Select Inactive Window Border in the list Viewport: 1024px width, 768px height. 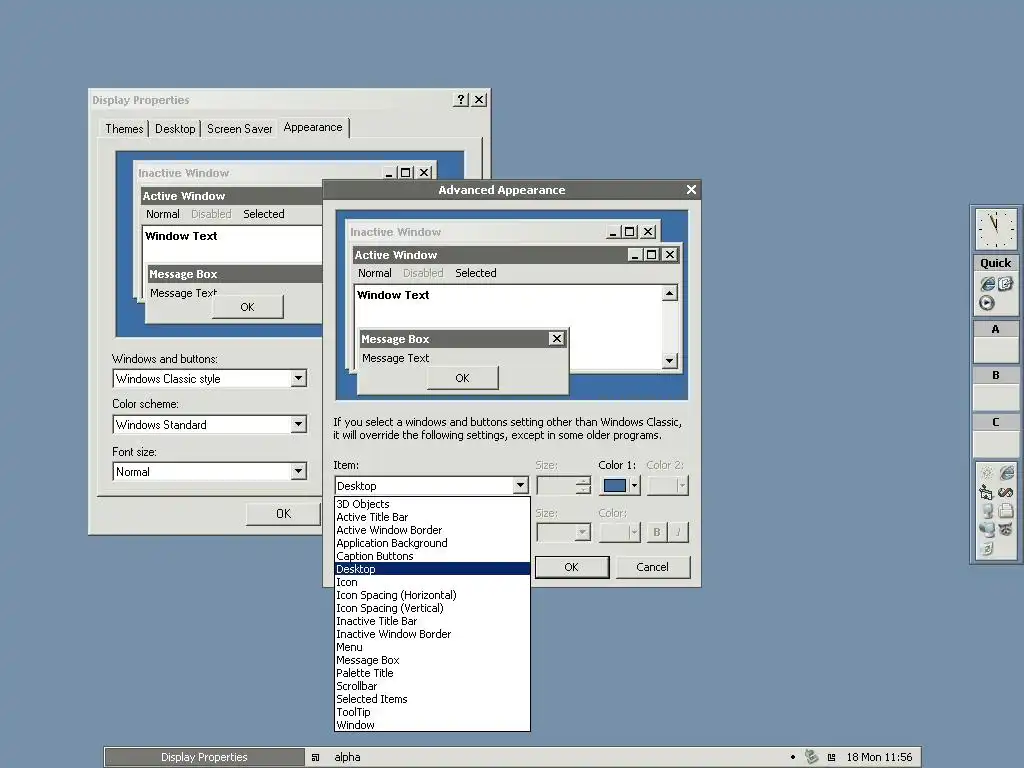point(432,634)
